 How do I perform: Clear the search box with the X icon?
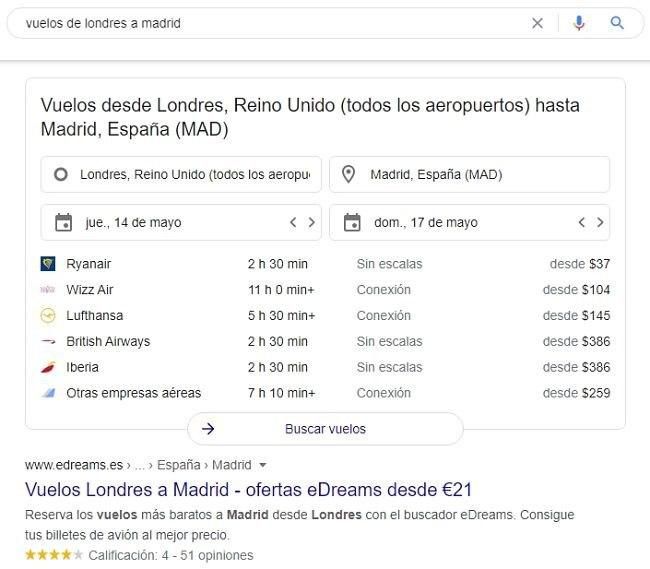tap(537, 23)
